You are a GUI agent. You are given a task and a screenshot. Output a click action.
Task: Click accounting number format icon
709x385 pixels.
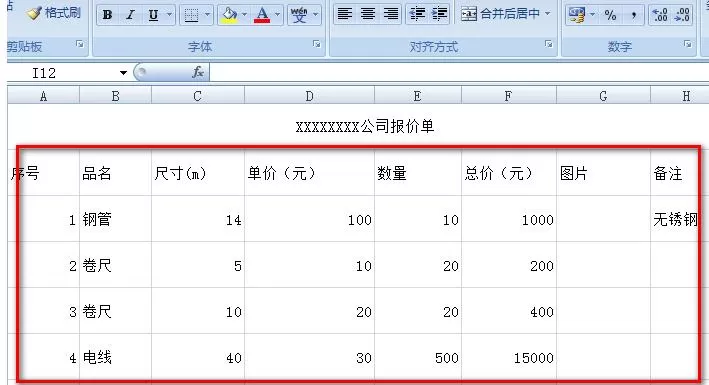(577, 15)
